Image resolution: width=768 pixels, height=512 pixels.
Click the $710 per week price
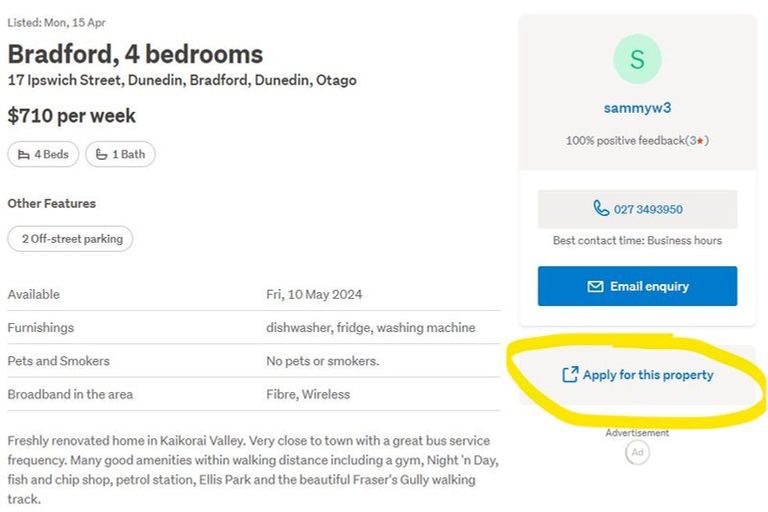pos(71,115)
